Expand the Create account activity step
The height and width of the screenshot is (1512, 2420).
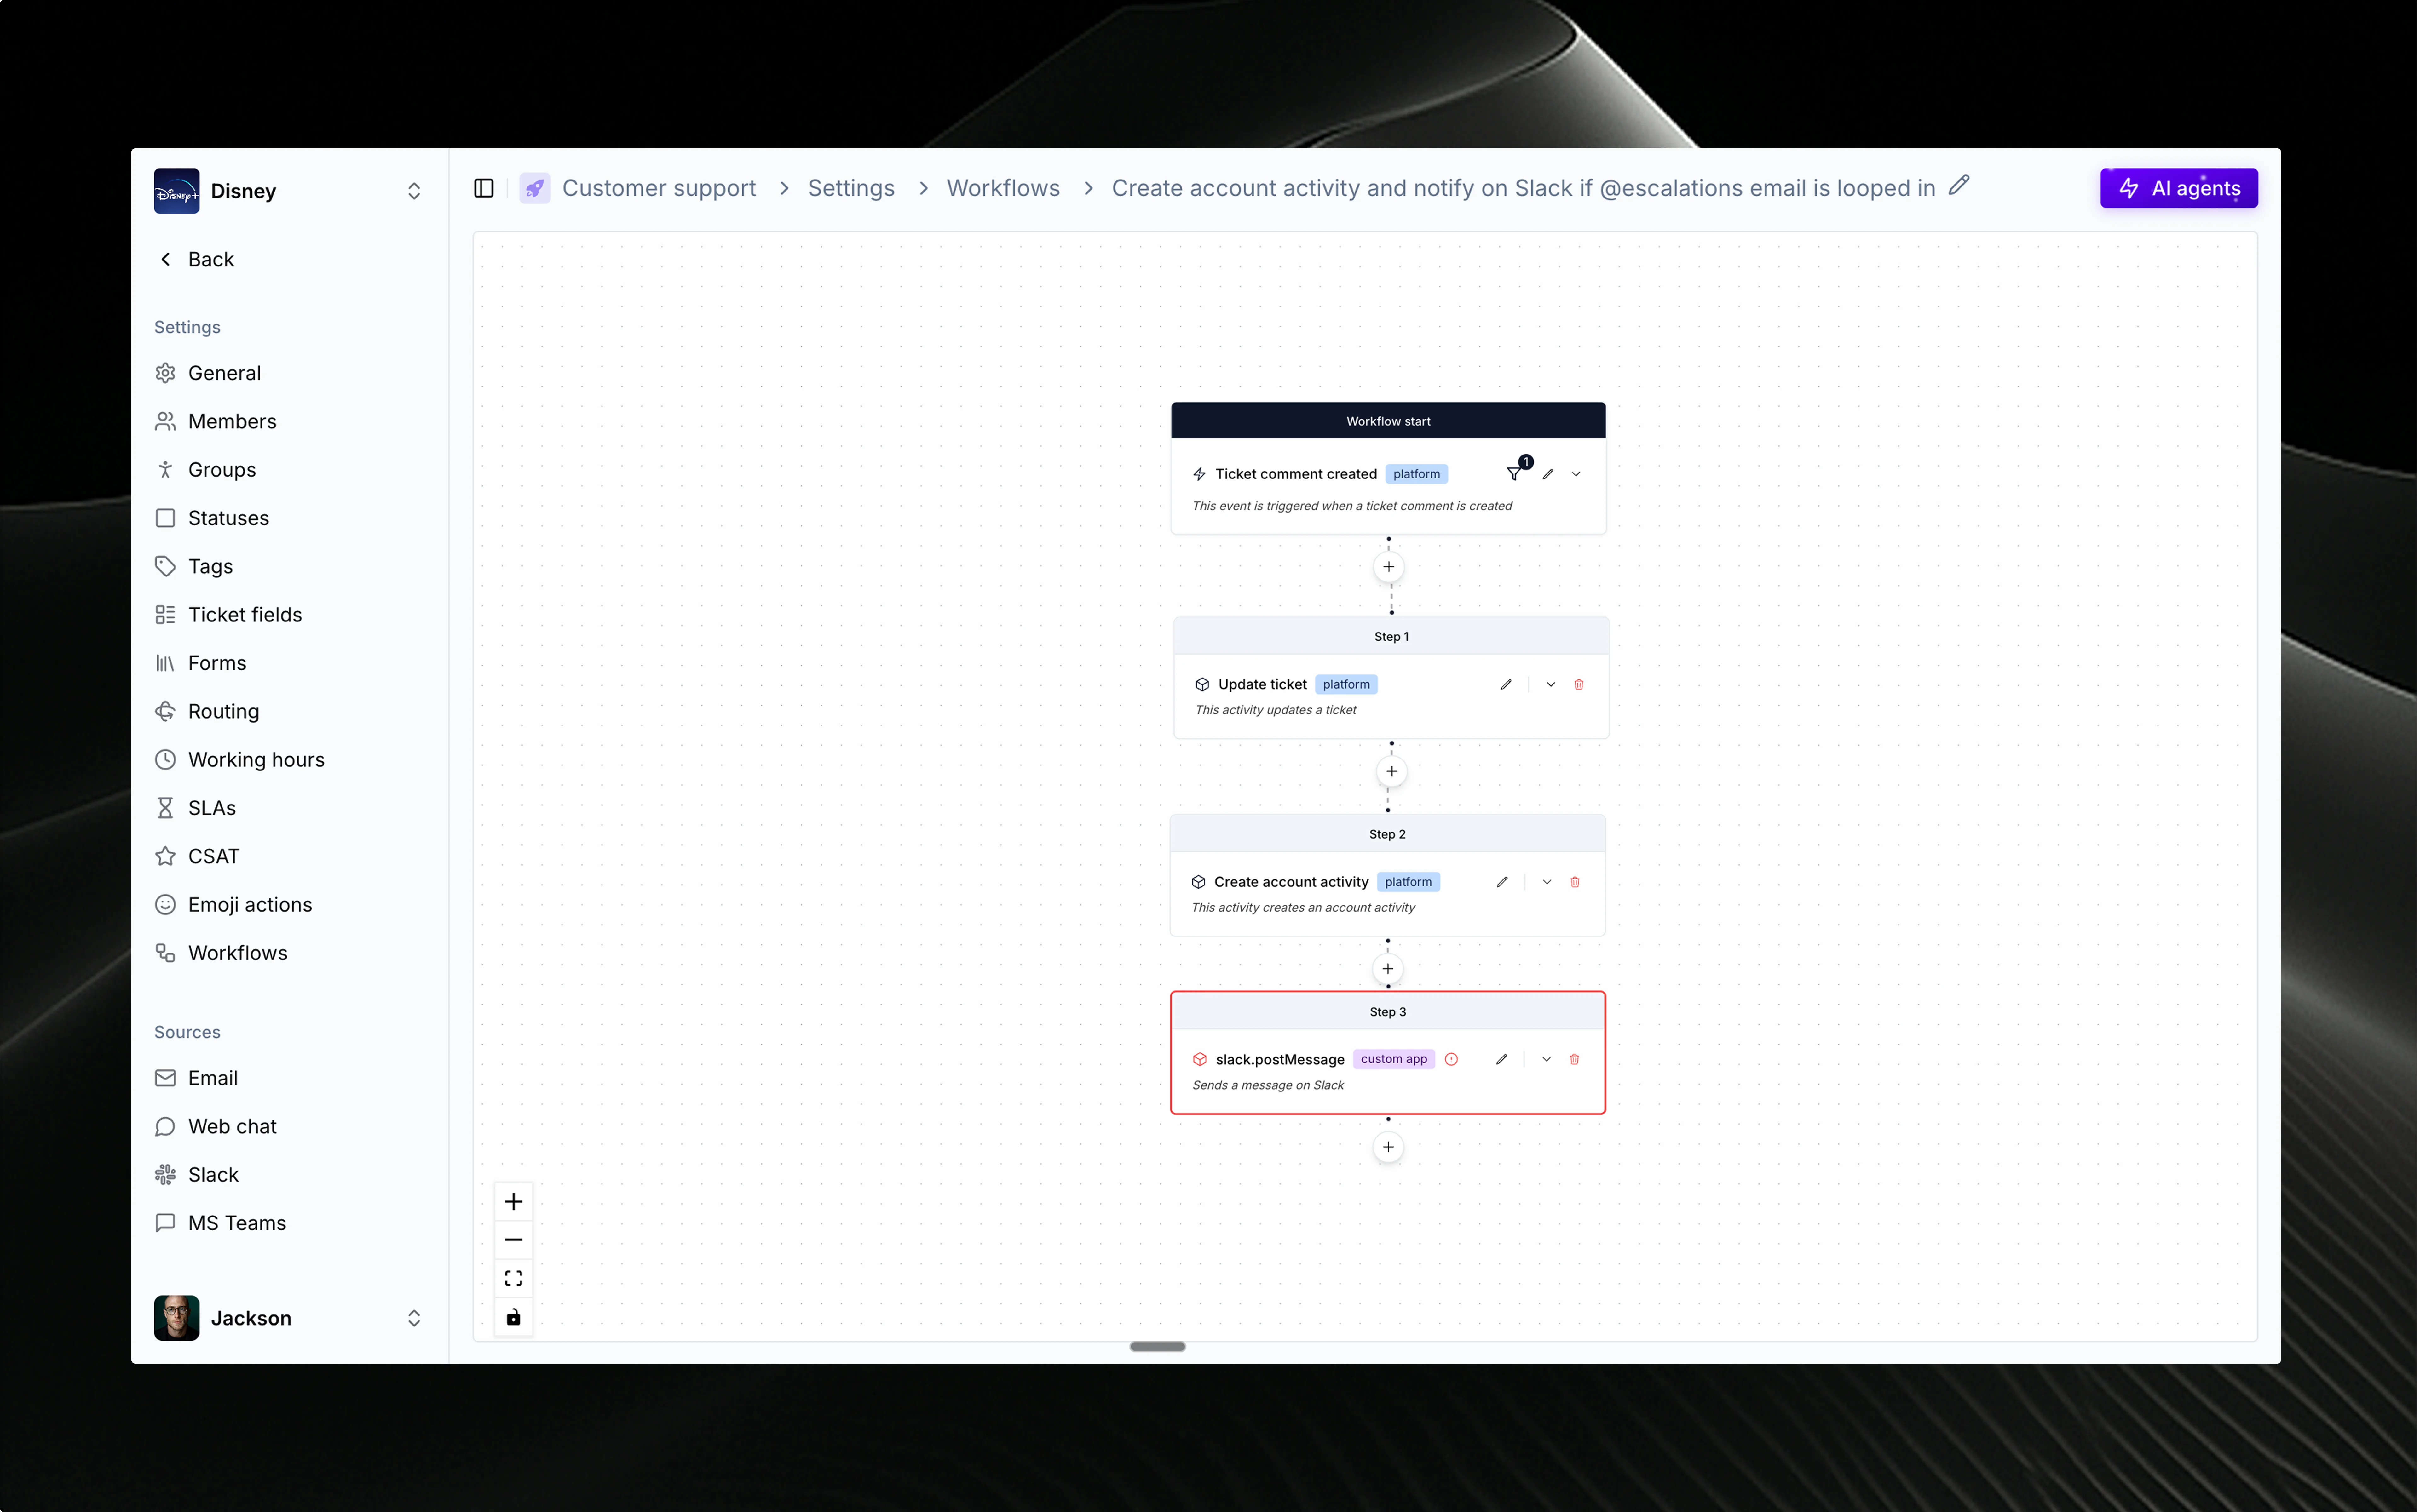1547,882
